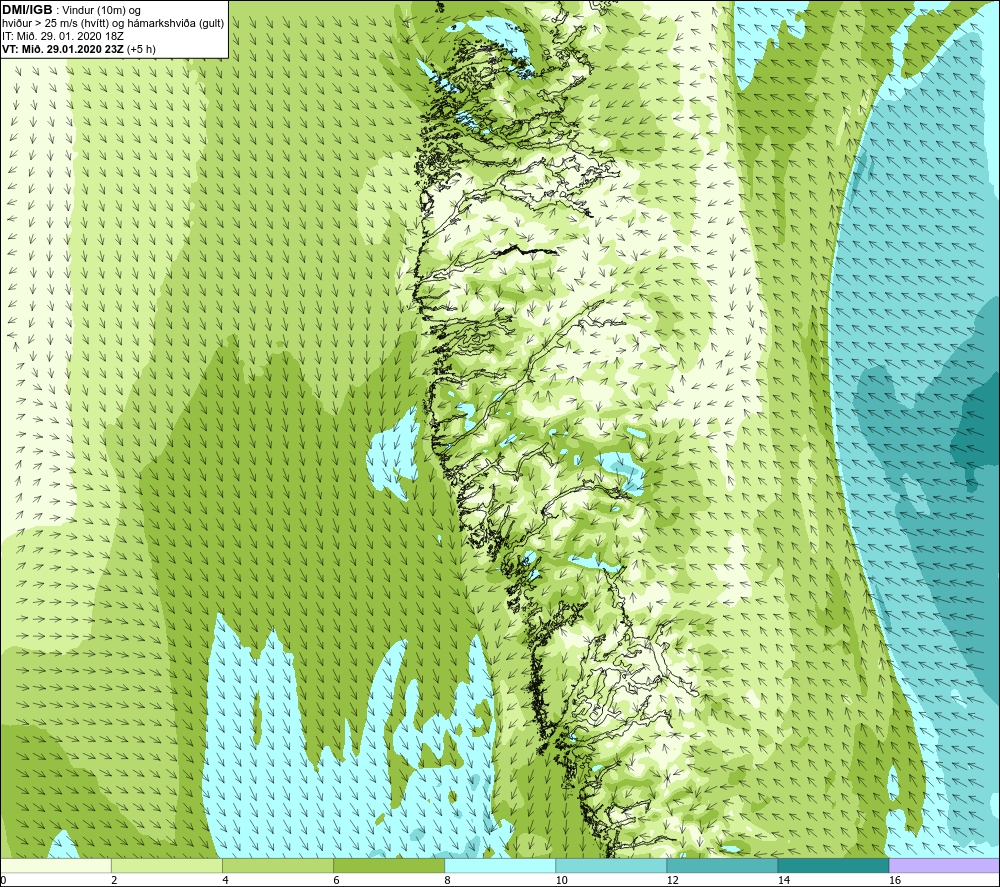Click the '12' tick label on scale
Viewport: 1000px width, 887px height.
click(x=672, y=880)
